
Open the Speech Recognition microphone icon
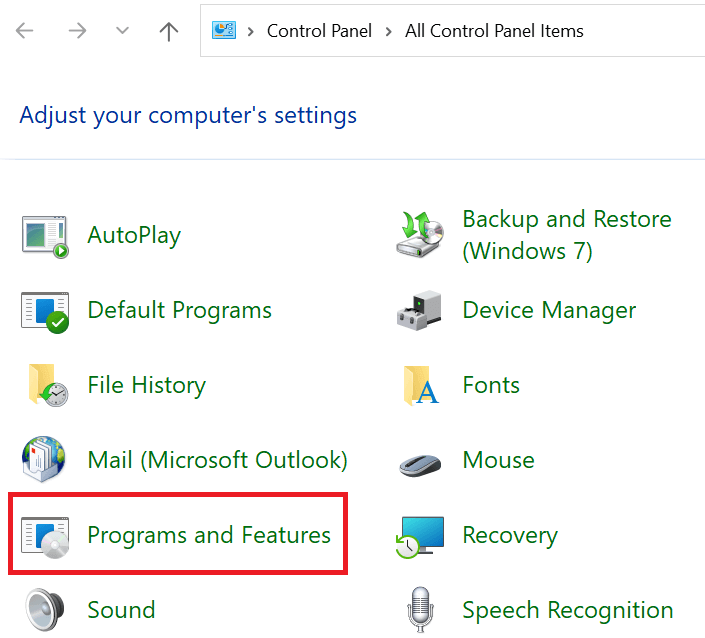click(x=420, y=610)
